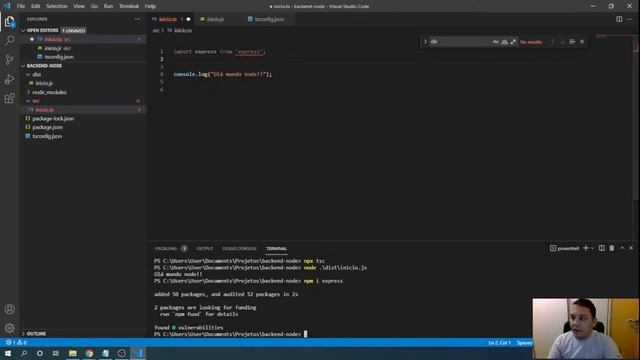Image resolution: width=640 pixels, height=360 pixels.
Task: Split the terminal panel
Action: click(x=602, y=248)
